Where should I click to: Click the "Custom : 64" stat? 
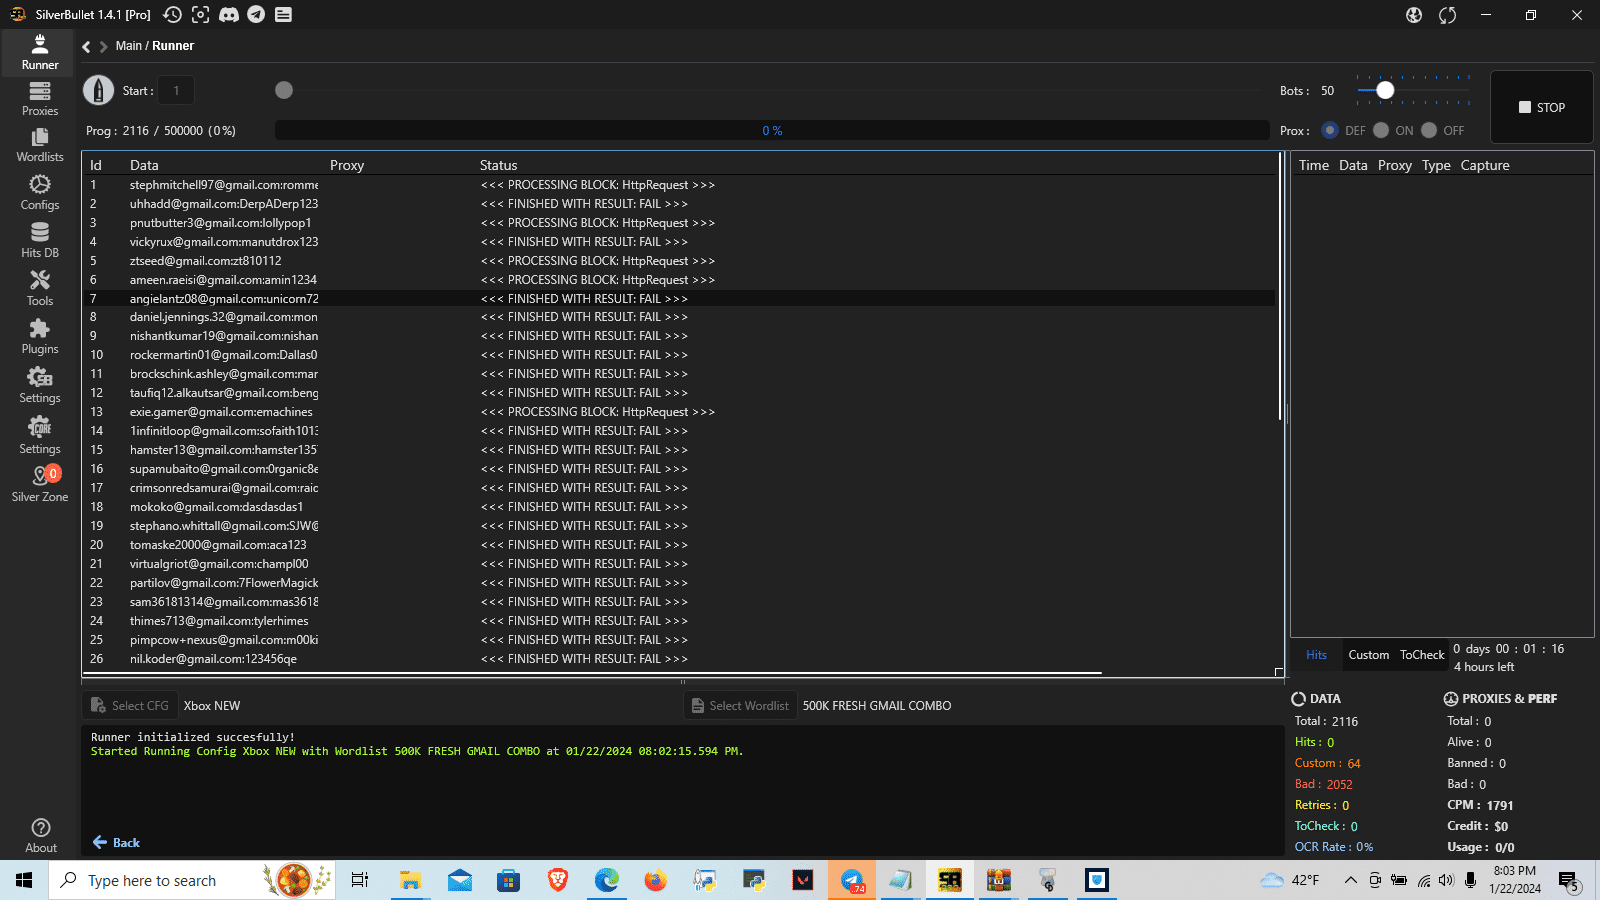click(1328, 763)
